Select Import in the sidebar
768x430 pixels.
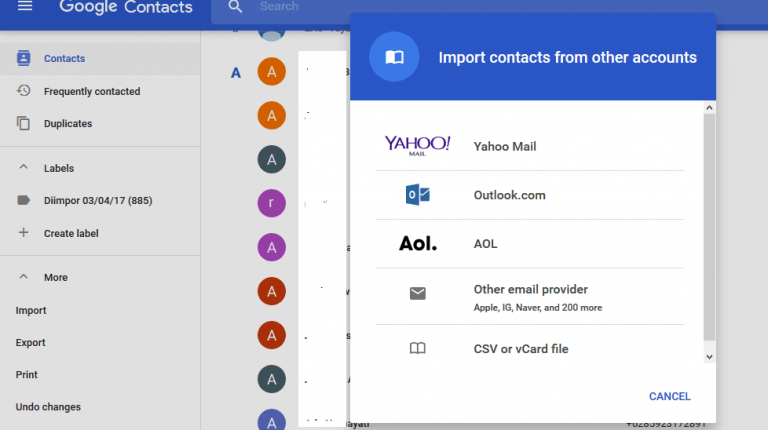(31, 310)
